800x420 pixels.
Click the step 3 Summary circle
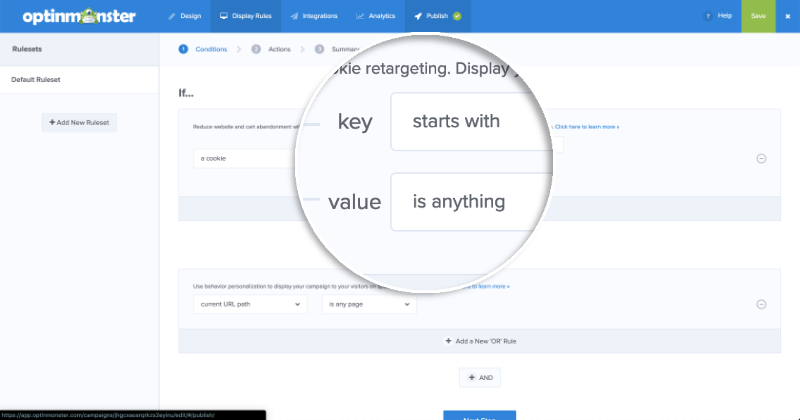click(319, 50)
